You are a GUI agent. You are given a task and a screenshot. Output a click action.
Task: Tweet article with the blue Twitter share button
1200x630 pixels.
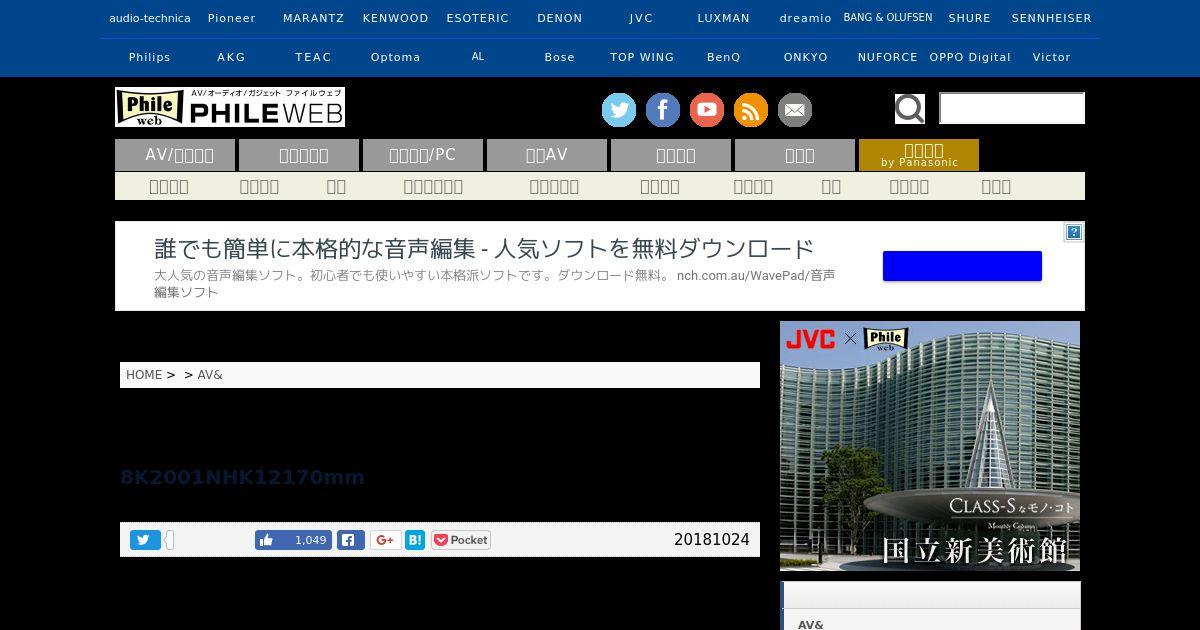tap(145, 540)
